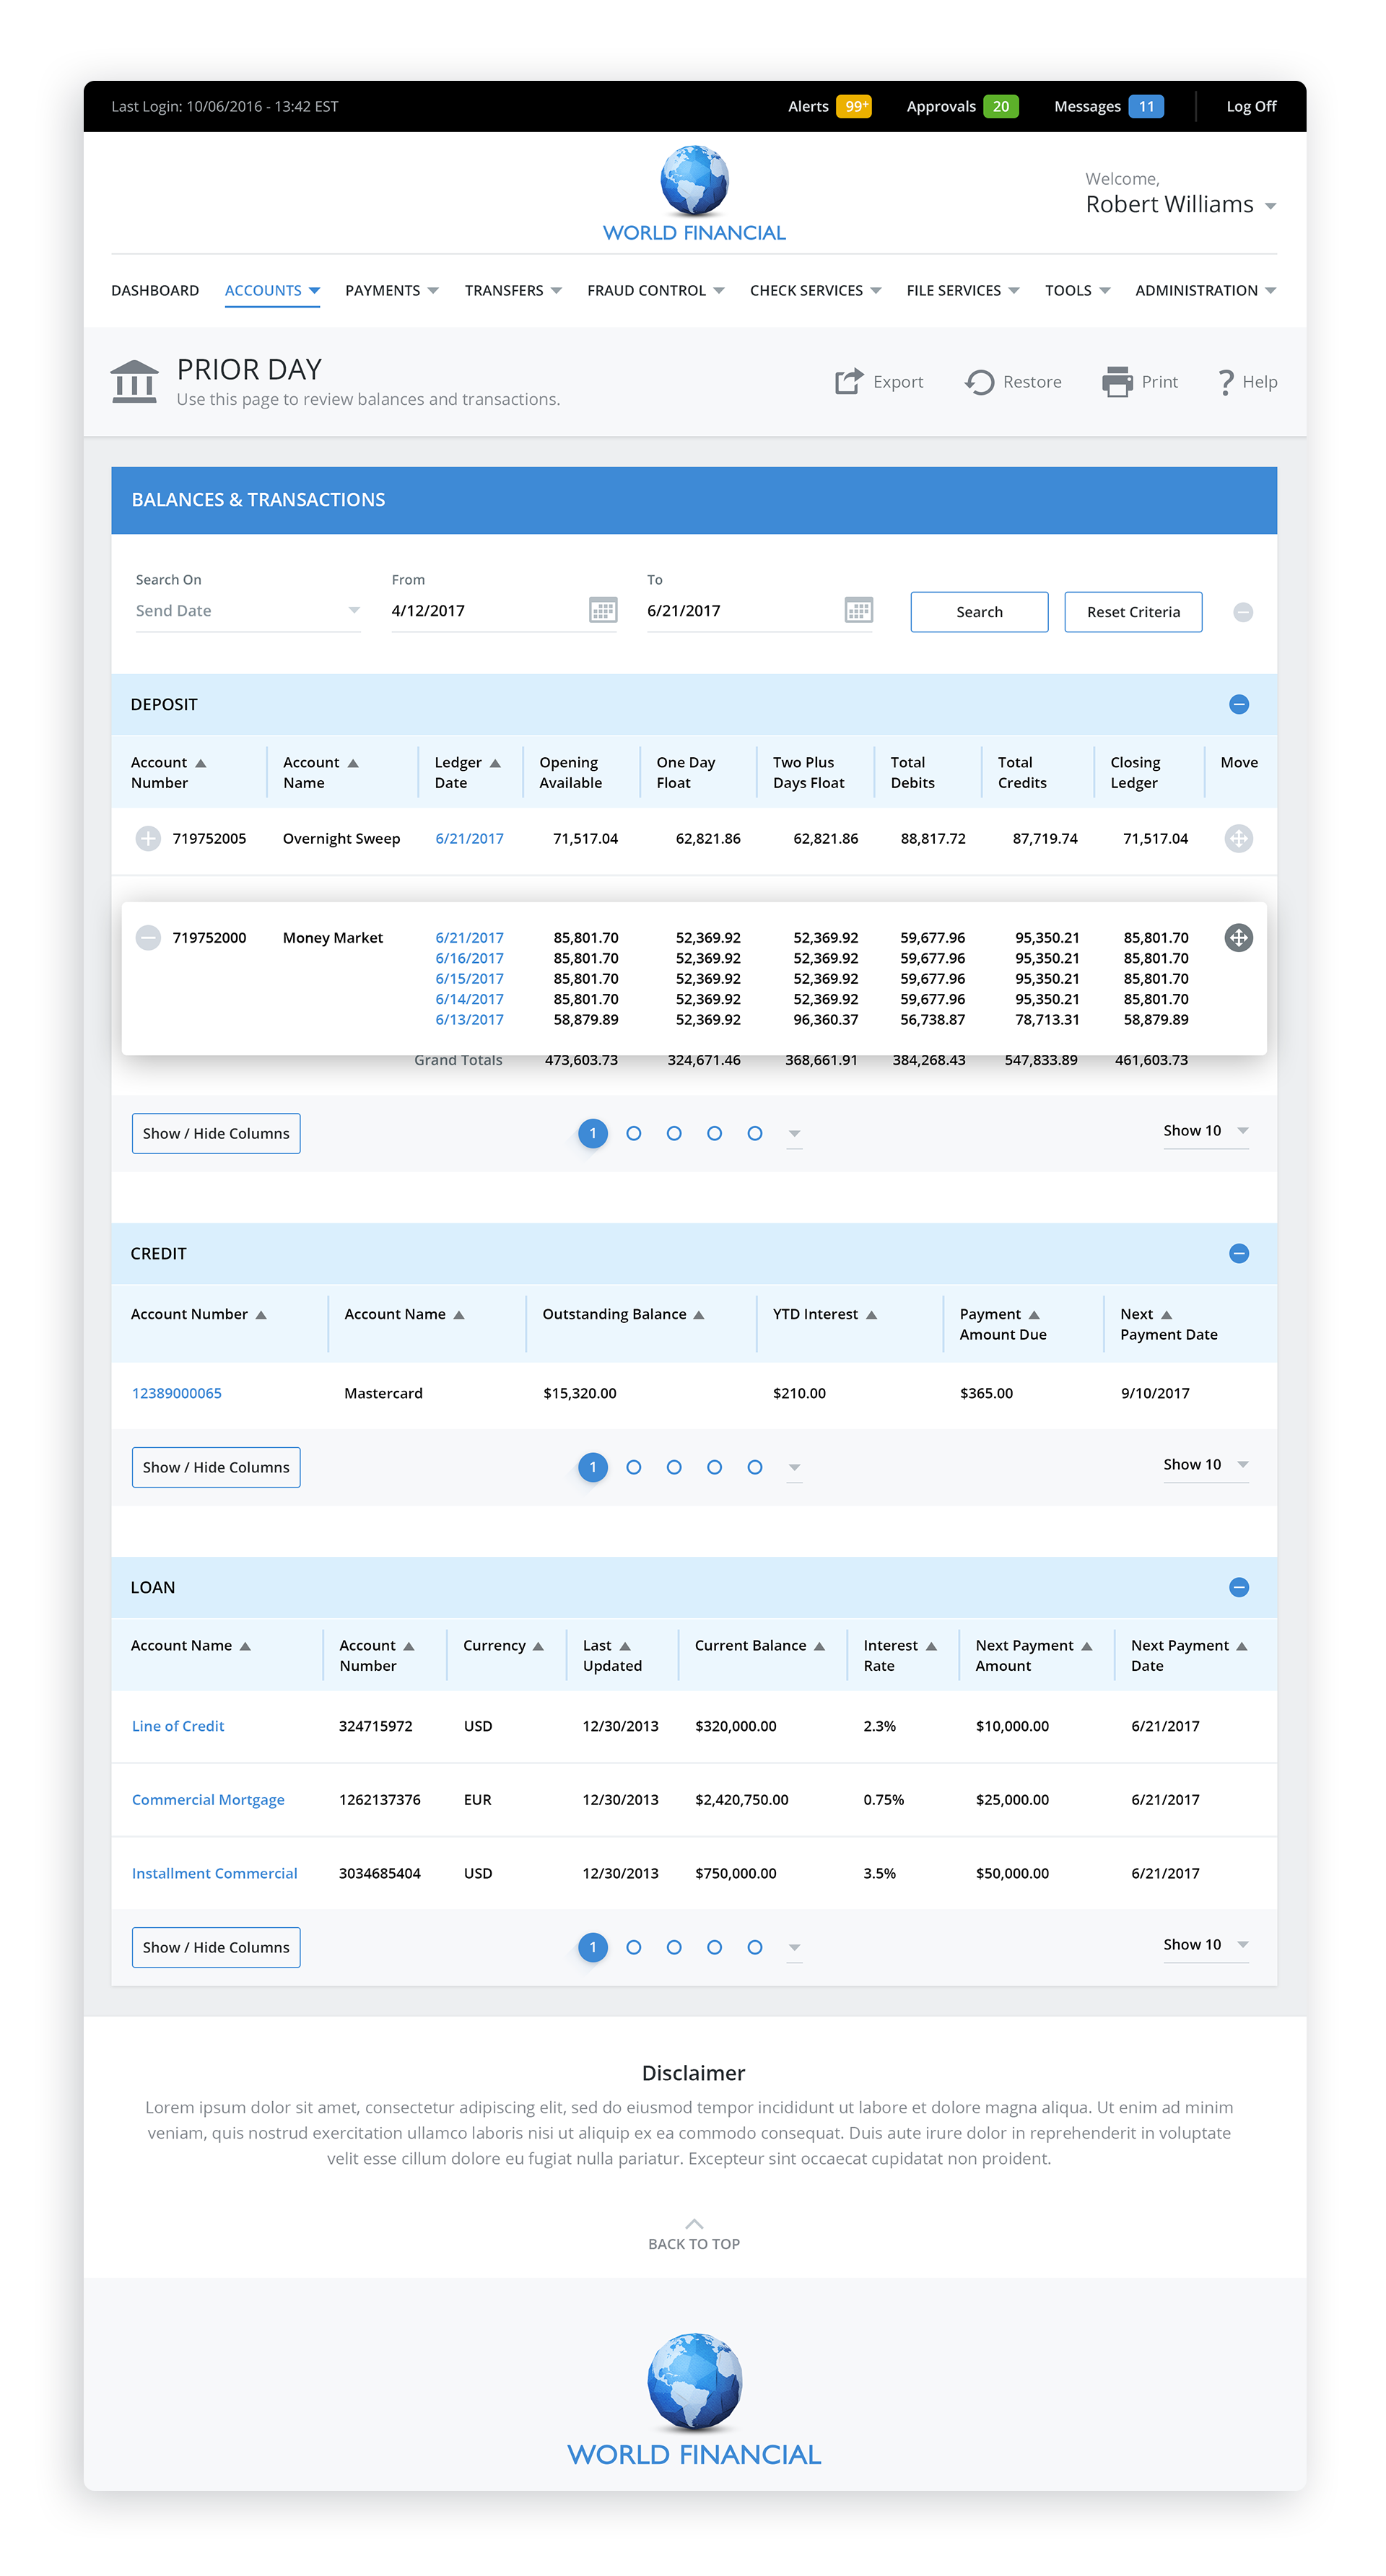Sort Deposit by Ledger Date
Screen dimensions: 1386x2576
click(495, 763)
